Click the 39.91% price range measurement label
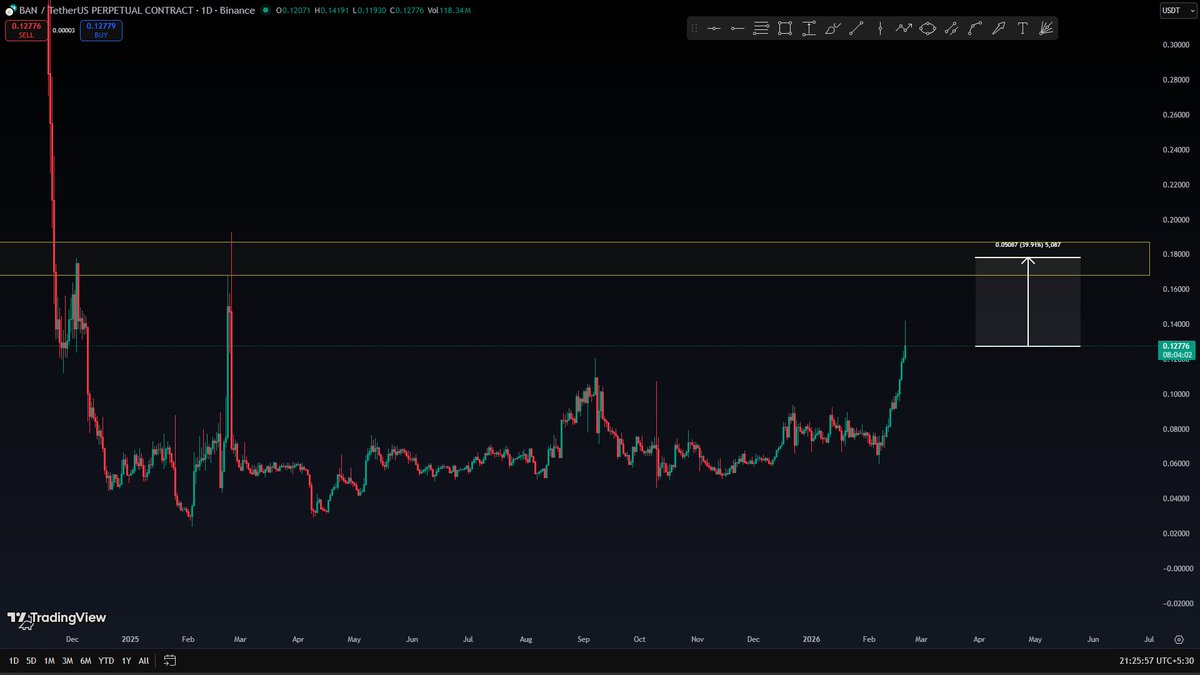 click(1027, 245)
